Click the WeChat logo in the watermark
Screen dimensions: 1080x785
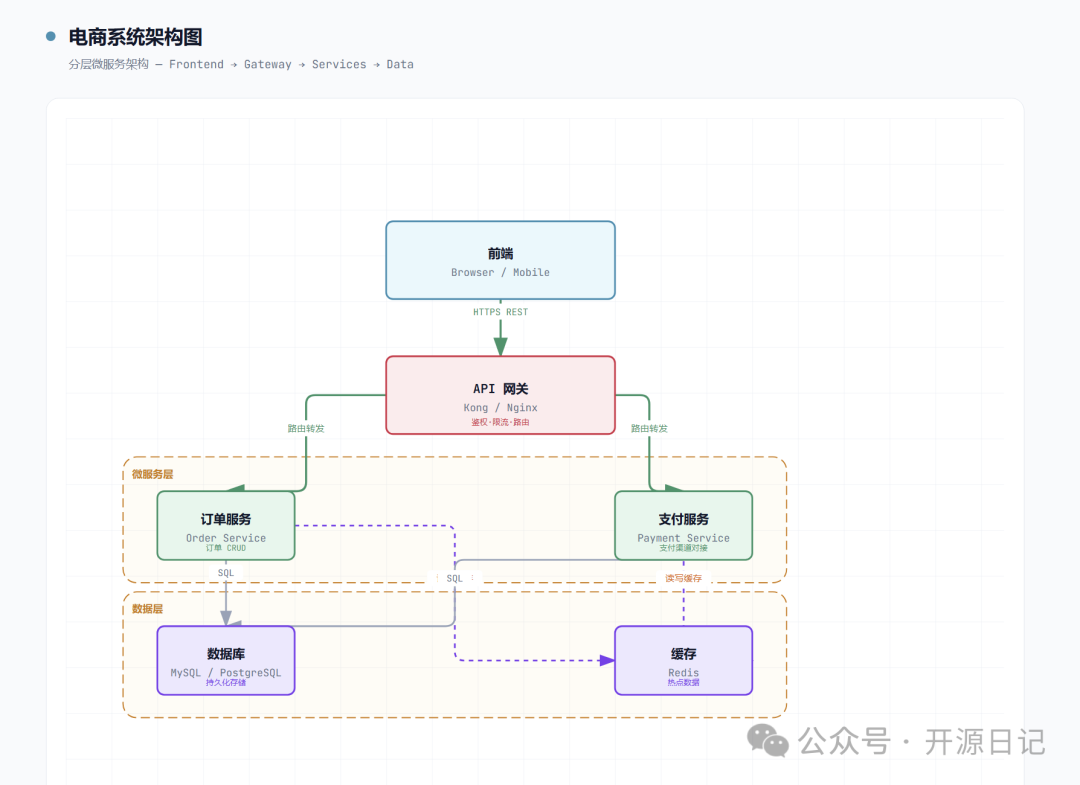click(767, 741)
